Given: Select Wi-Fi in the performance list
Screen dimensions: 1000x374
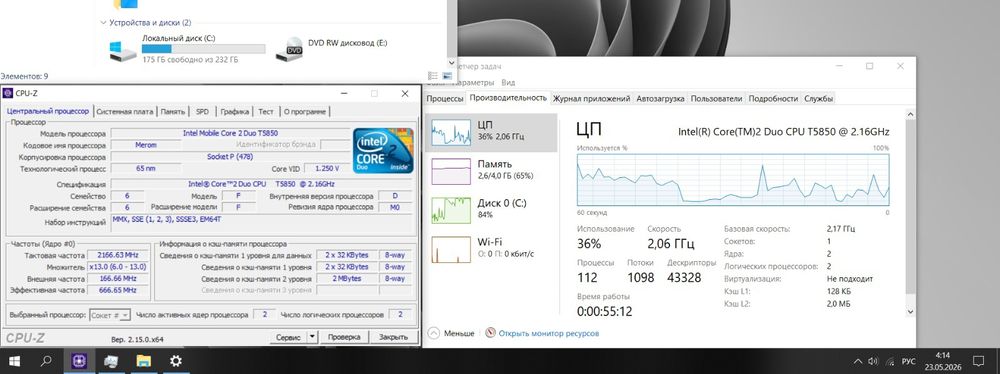Looking at the screenshot, I should [x=491, y=249].
